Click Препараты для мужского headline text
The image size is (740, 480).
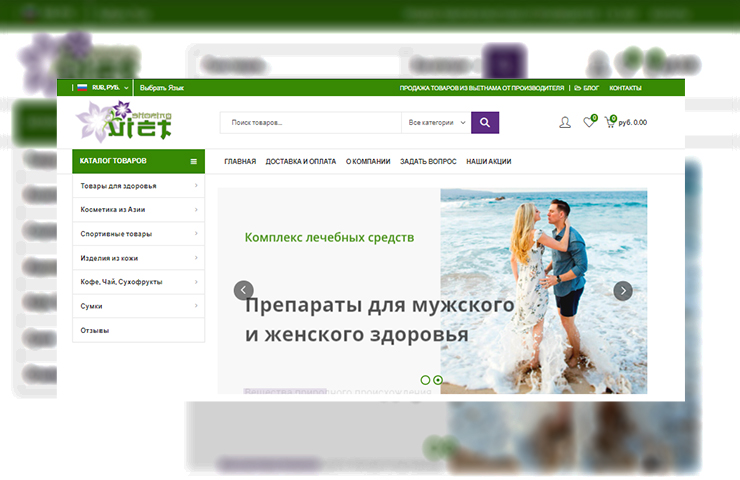click(379, 305)
